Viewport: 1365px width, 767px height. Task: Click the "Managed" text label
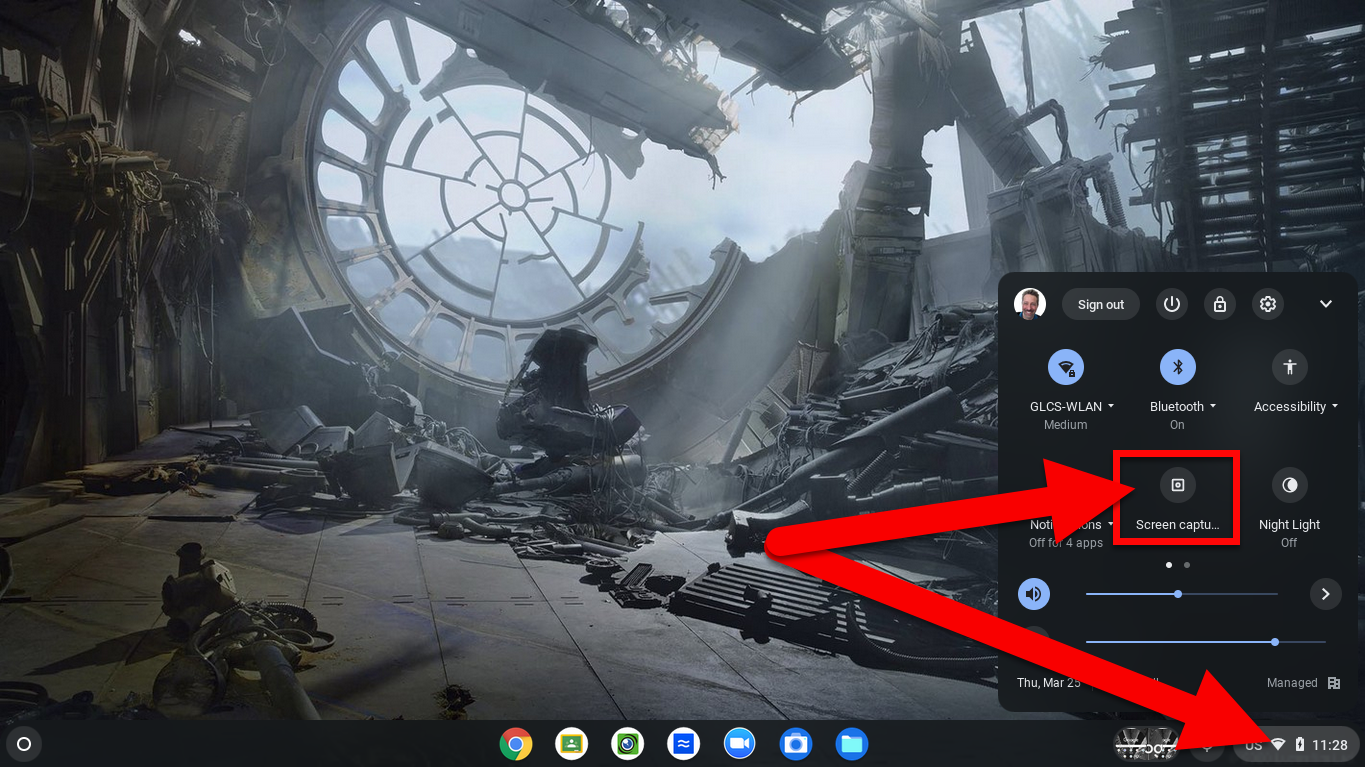pyautogui.click(x=1292, y=683)
